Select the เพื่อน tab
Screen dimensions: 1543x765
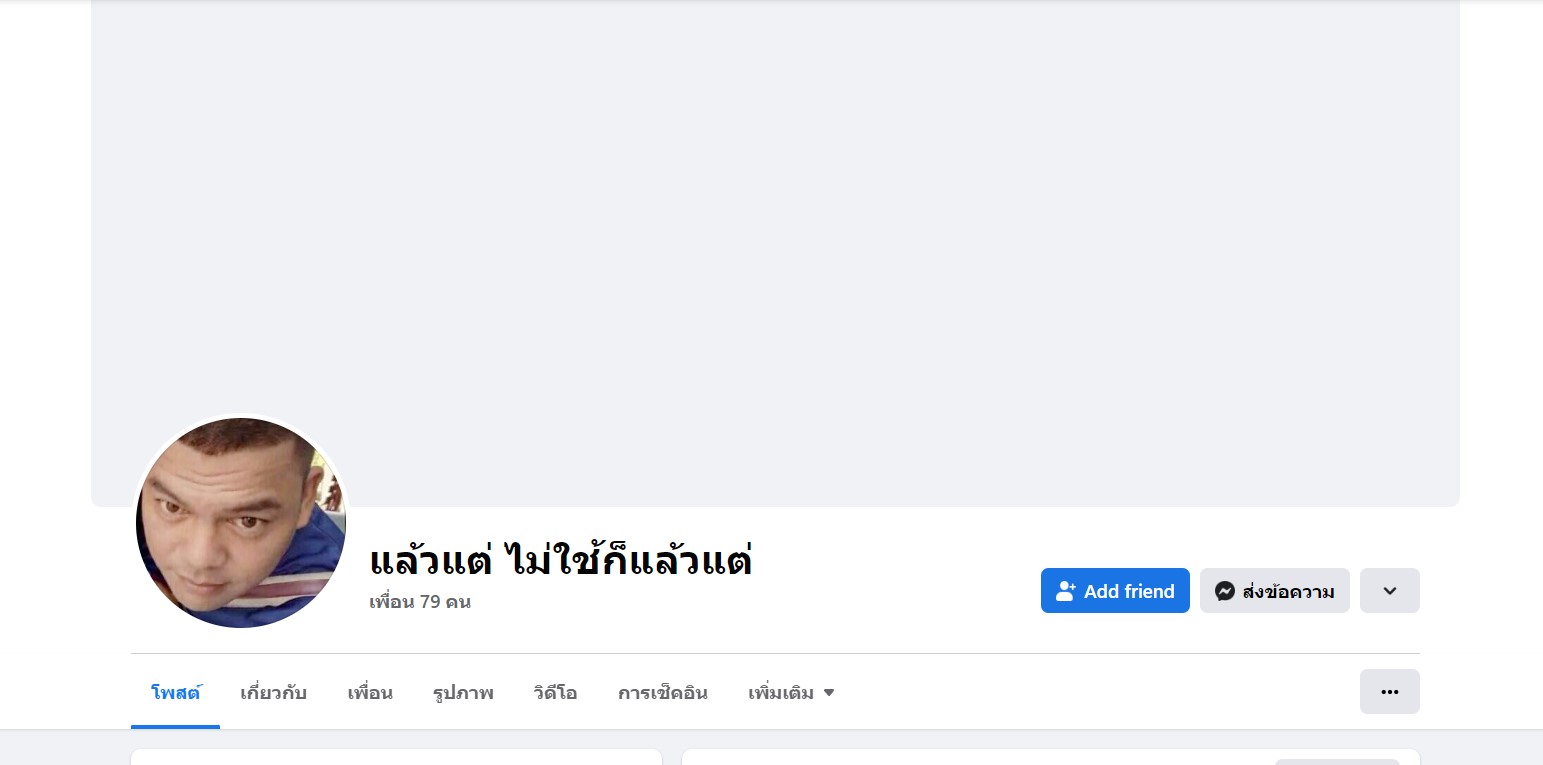(x=370, y=693)
